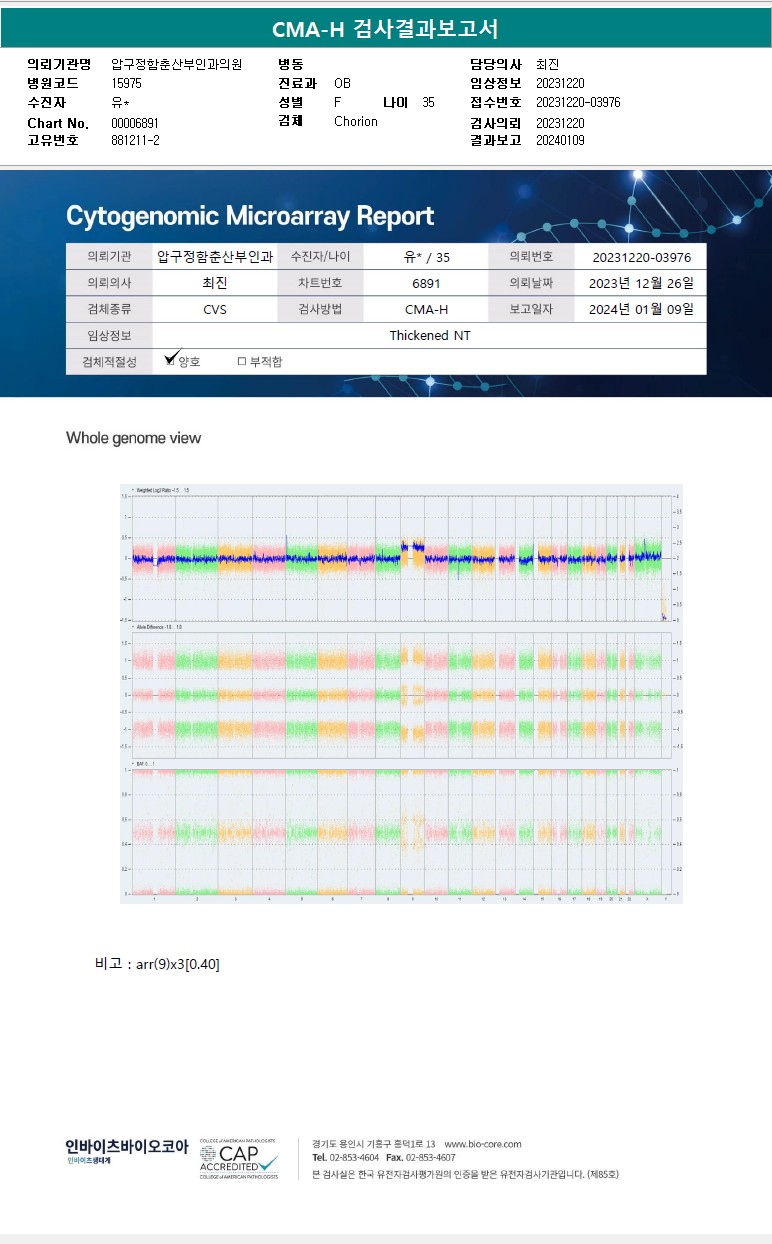Select 접수번호 value 20231220-03976 in header
Screen dimensions: 772x1244
pos(578,102)
